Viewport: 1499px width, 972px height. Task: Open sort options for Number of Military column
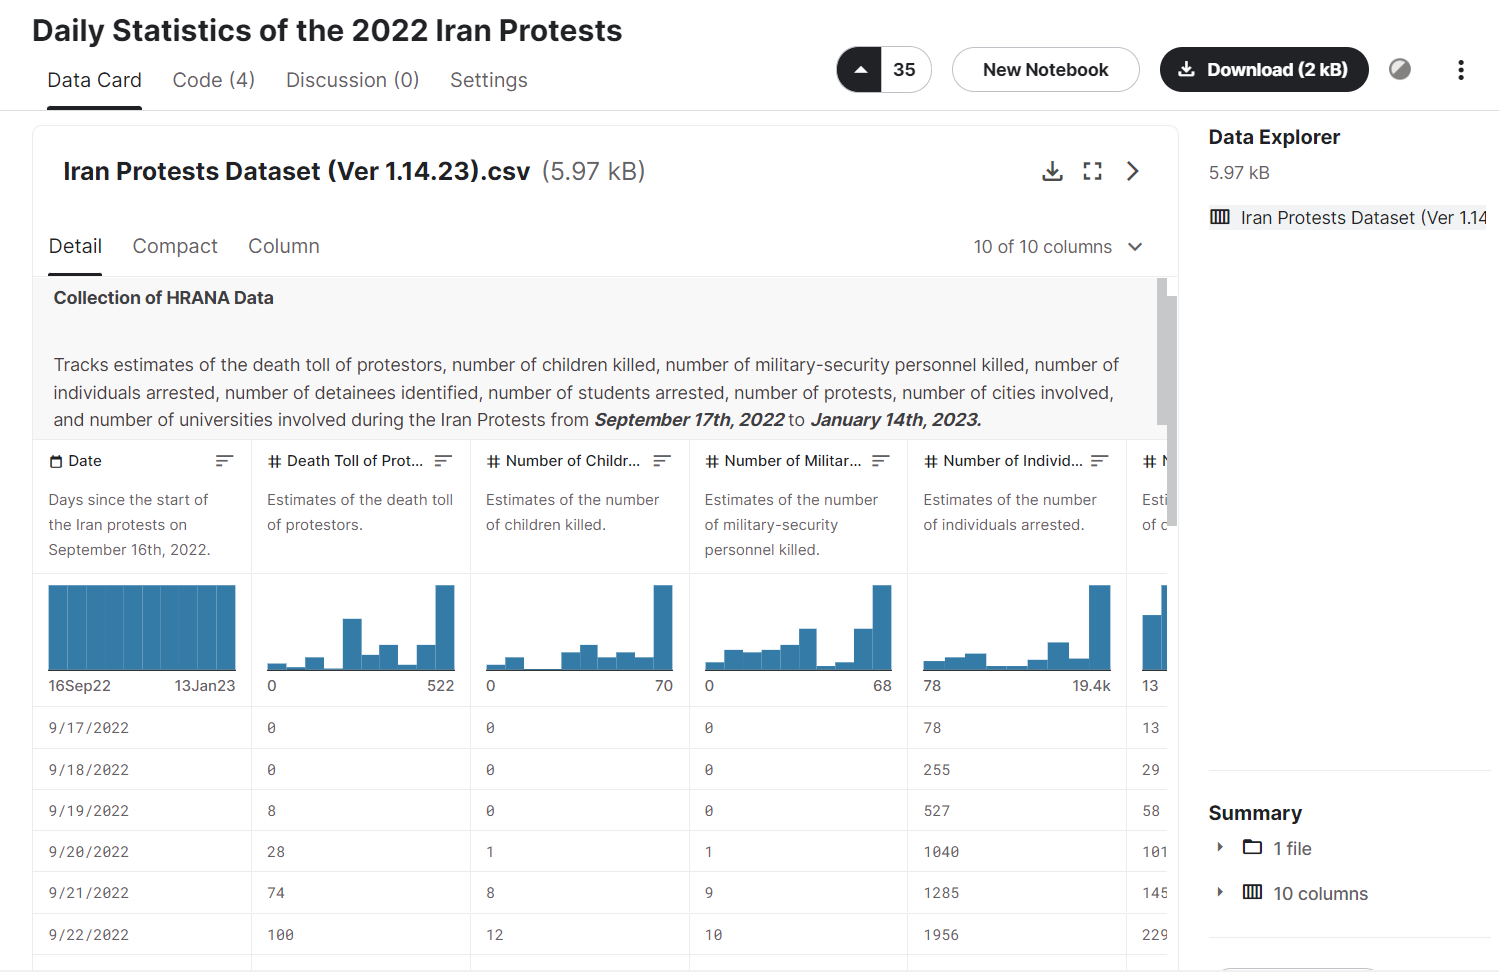pyautogui.click(x=881, y=461)
